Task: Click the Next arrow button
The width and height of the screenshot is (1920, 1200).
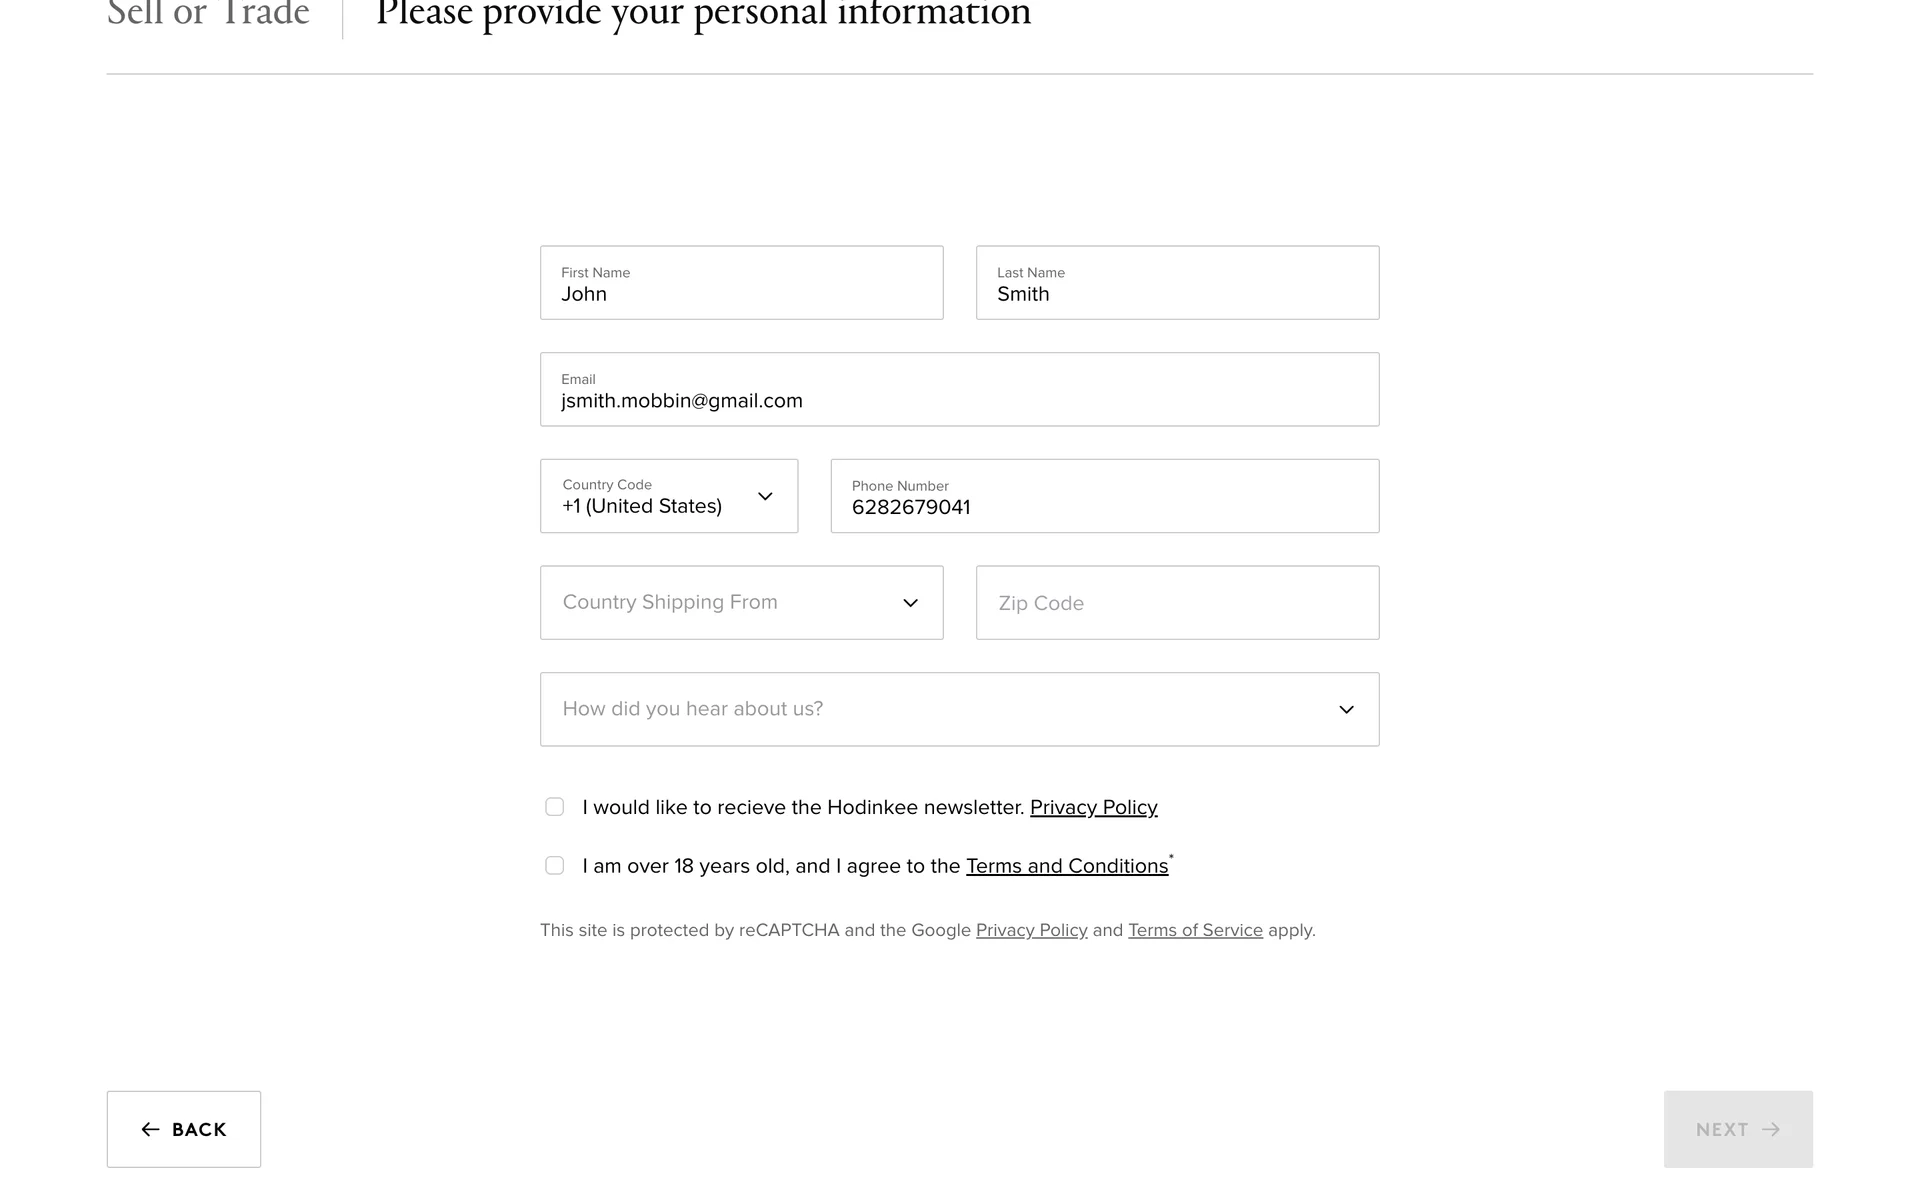Action: (1738, 1129)
